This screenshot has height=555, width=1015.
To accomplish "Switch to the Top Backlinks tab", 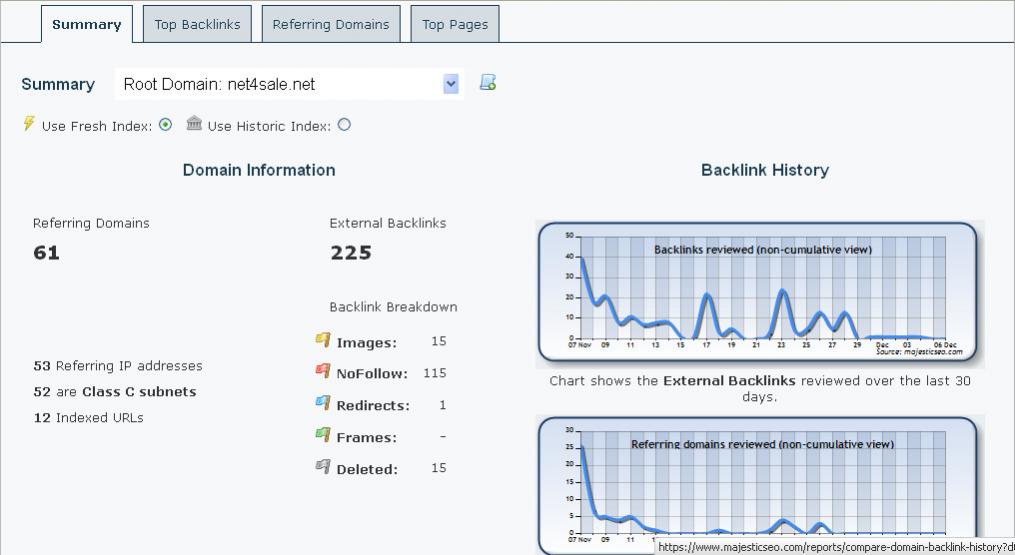I will [x=197, y=25].
